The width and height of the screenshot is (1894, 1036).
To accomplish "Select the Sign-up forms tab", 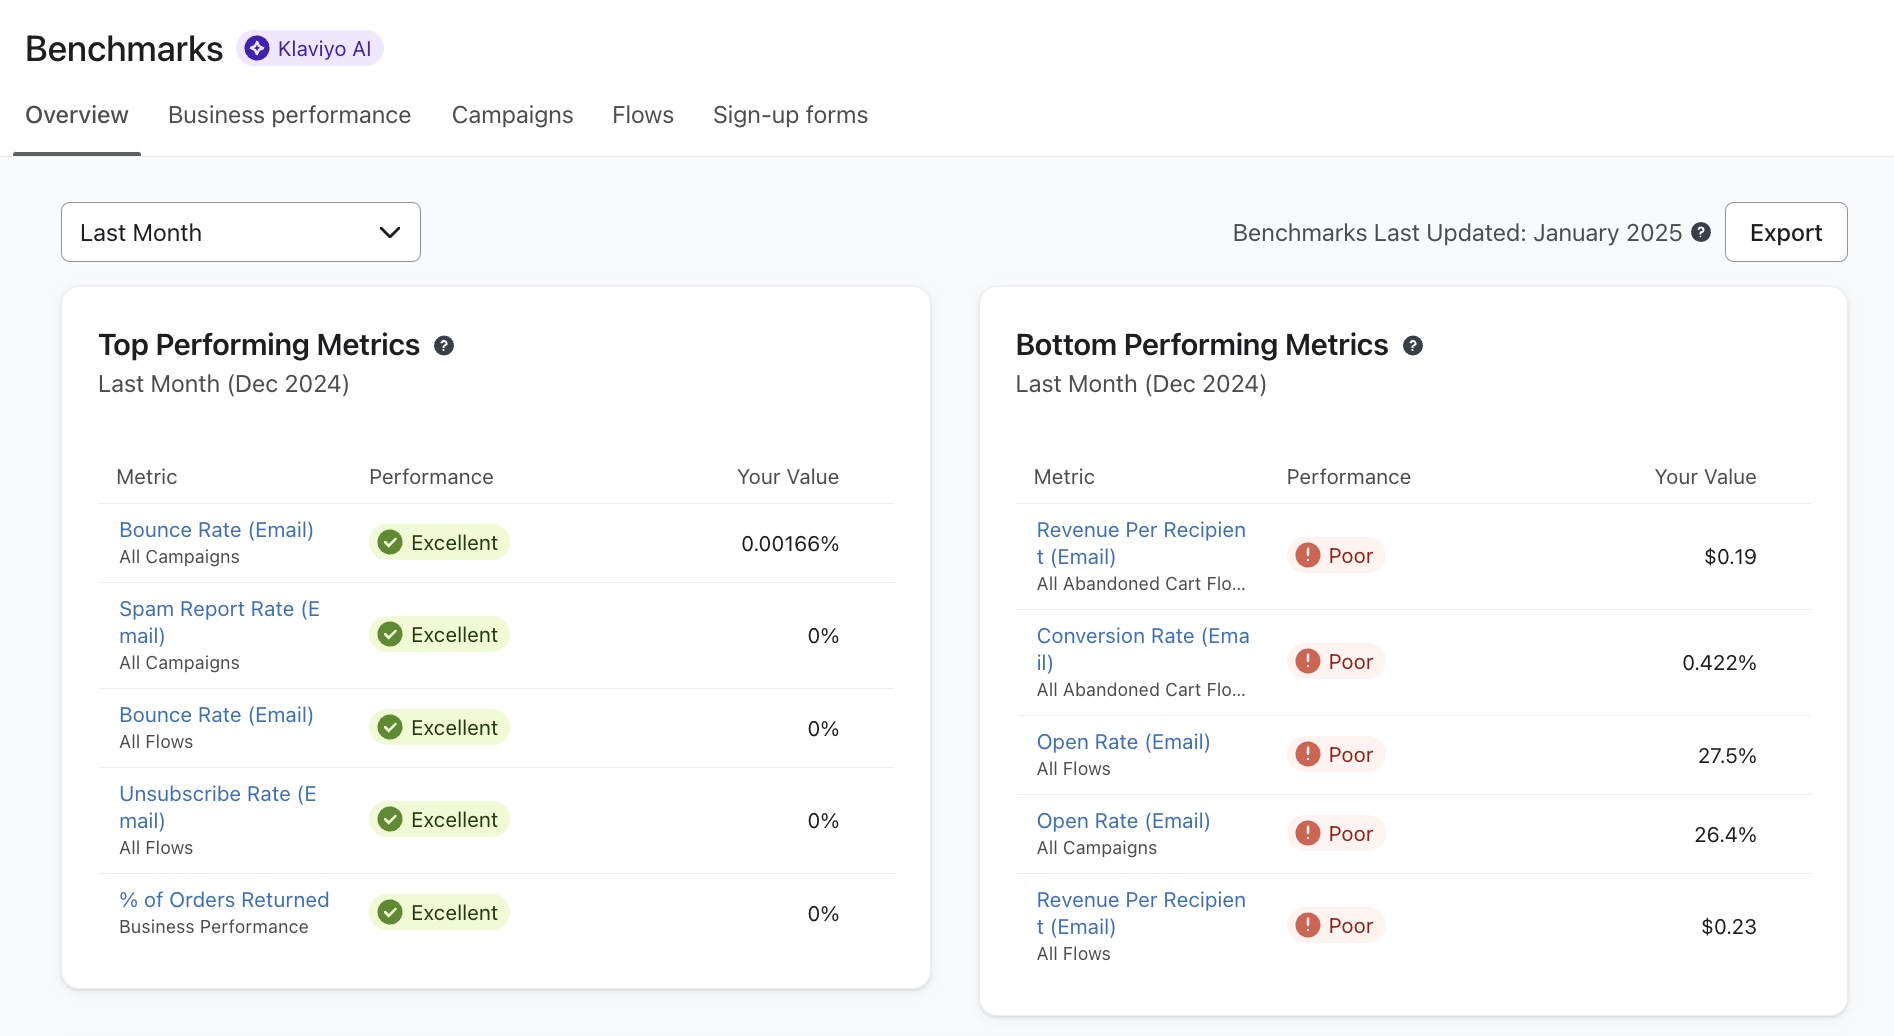I will 790,115.
